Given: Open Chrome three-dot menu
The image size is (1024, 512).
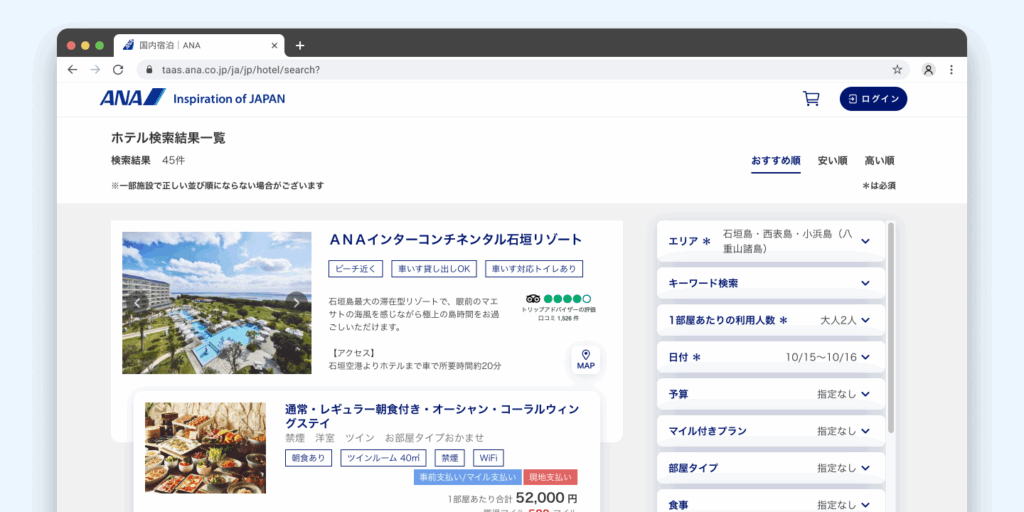Looking at the screenshot, I should point(951,69).
